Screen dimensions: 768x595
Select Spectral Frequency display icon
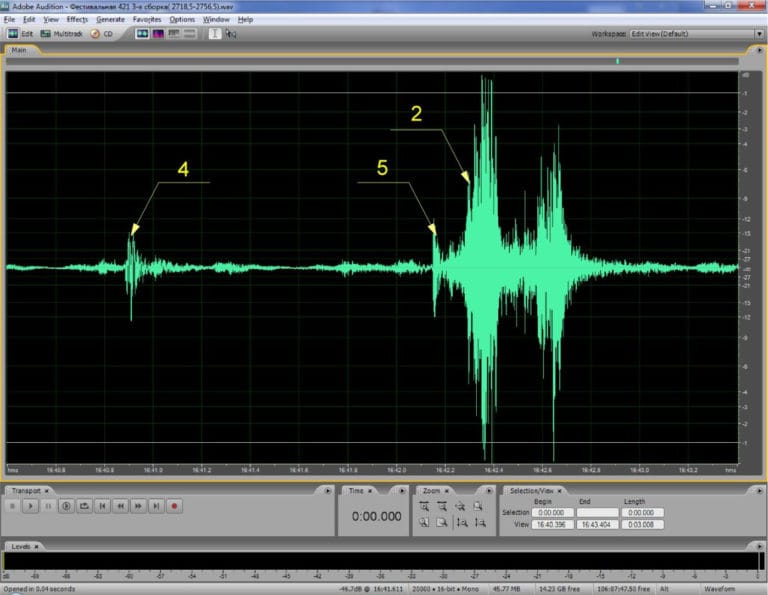click(x=158, y=33)
